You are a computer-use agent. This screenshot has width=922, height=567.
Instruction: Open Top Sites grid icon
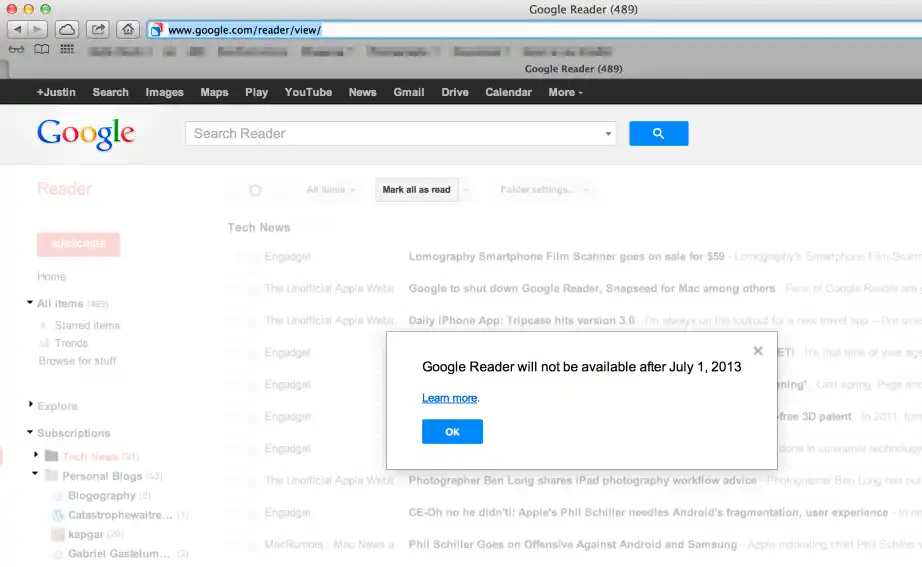(x=67, y=49)
